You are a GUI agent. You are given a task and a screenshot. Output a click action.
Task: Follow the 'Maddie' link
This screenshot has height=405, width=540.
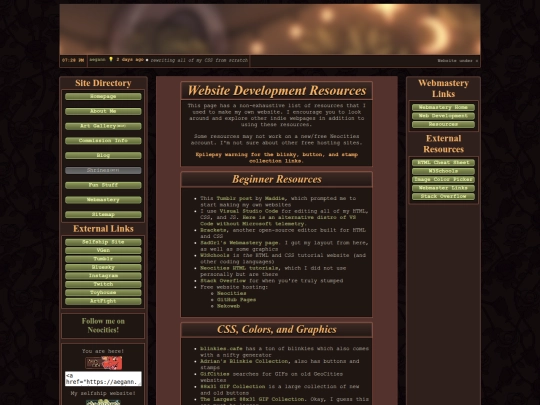coord(275,198)
